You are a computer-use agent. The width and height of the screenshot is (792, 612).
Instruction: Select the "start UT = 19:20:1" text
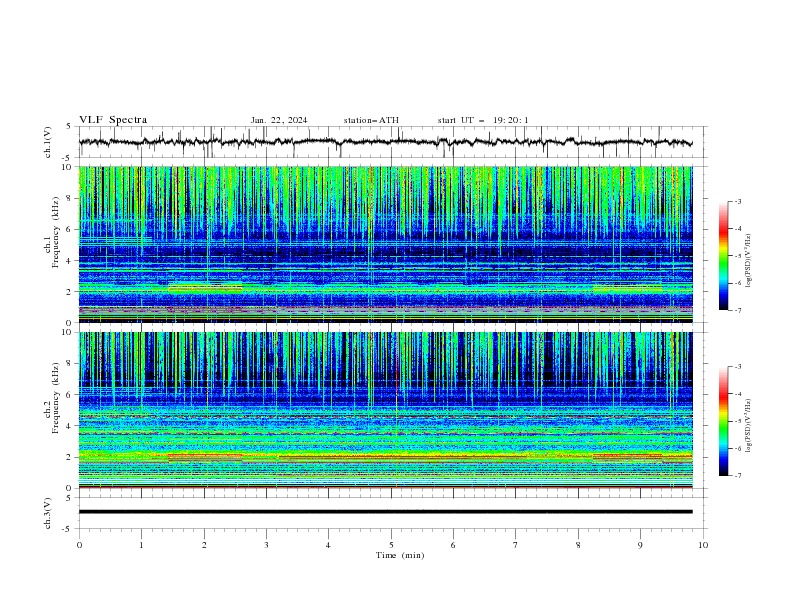[483, 120]
